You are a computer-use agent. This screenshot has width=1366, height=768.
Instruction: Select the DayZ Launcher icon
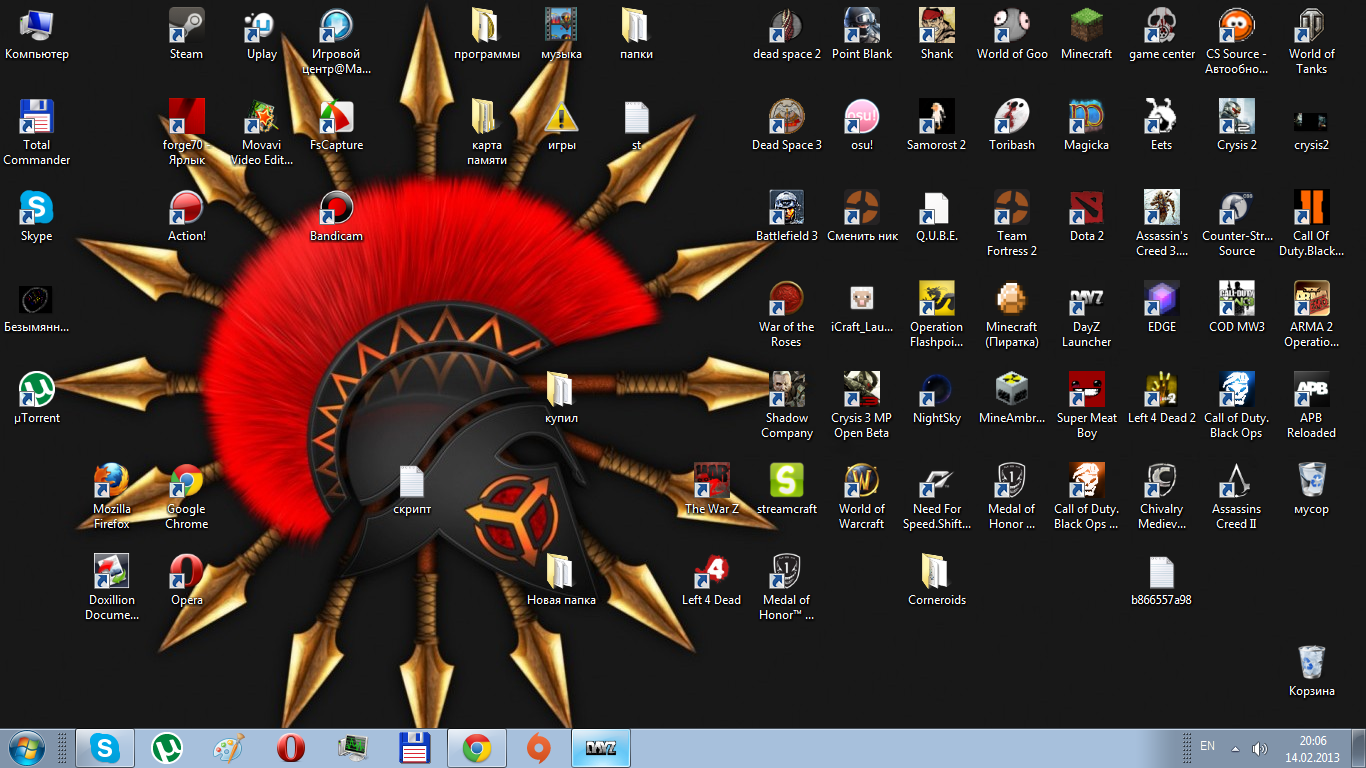coord(1087,315)
